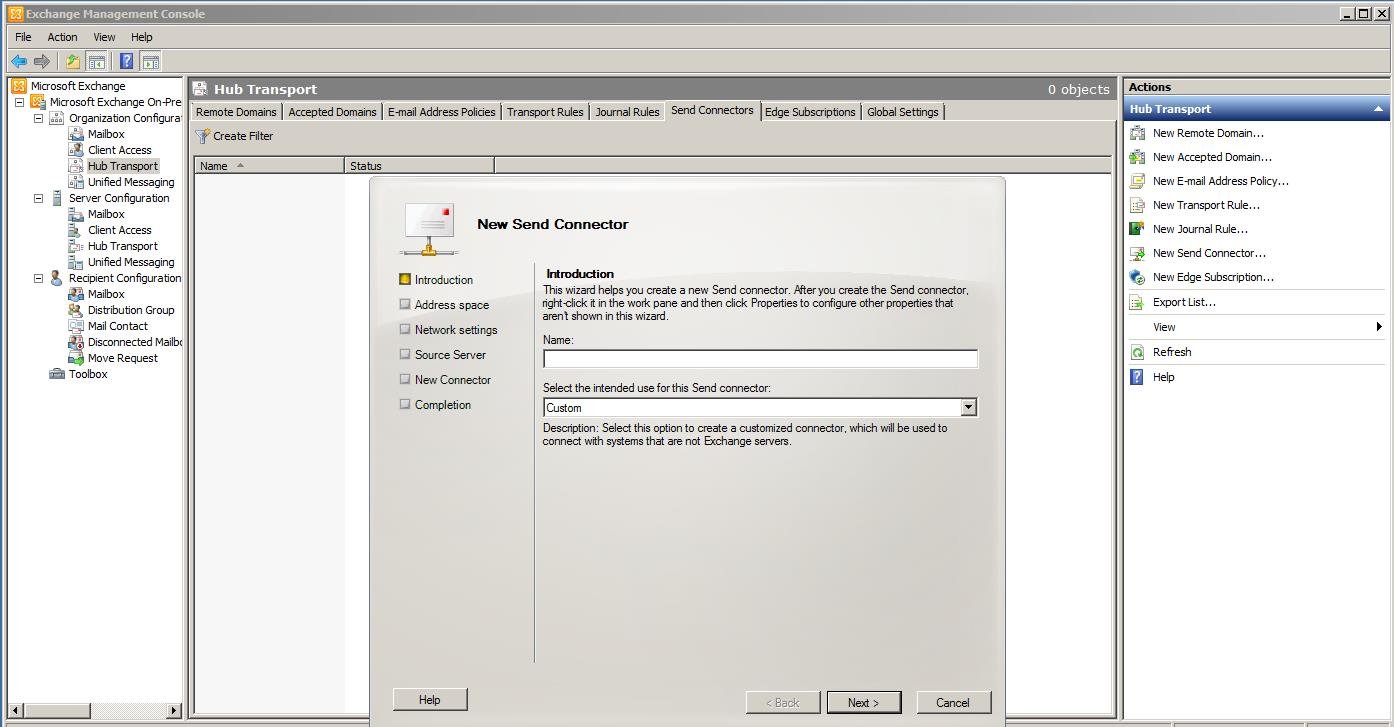Click the New Send Connector icon
This screenshot has height=727, width=1394.
click(x=1137, y=253)
